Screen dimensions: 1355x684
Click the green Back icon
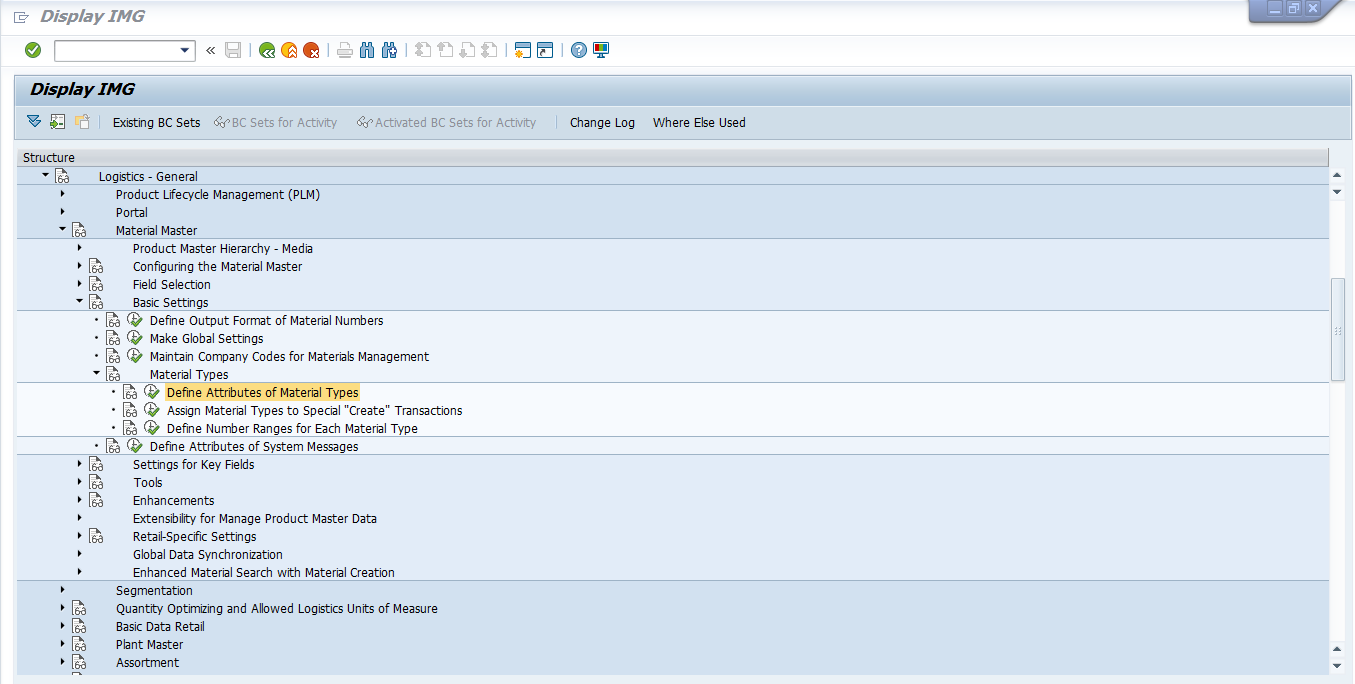pyautogui.click(x=266, y=50)
